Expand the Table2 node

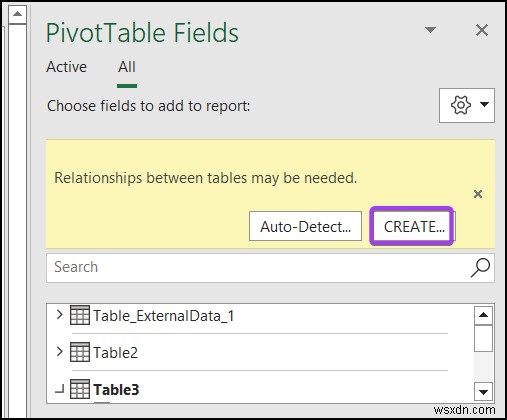pos(59,351)
